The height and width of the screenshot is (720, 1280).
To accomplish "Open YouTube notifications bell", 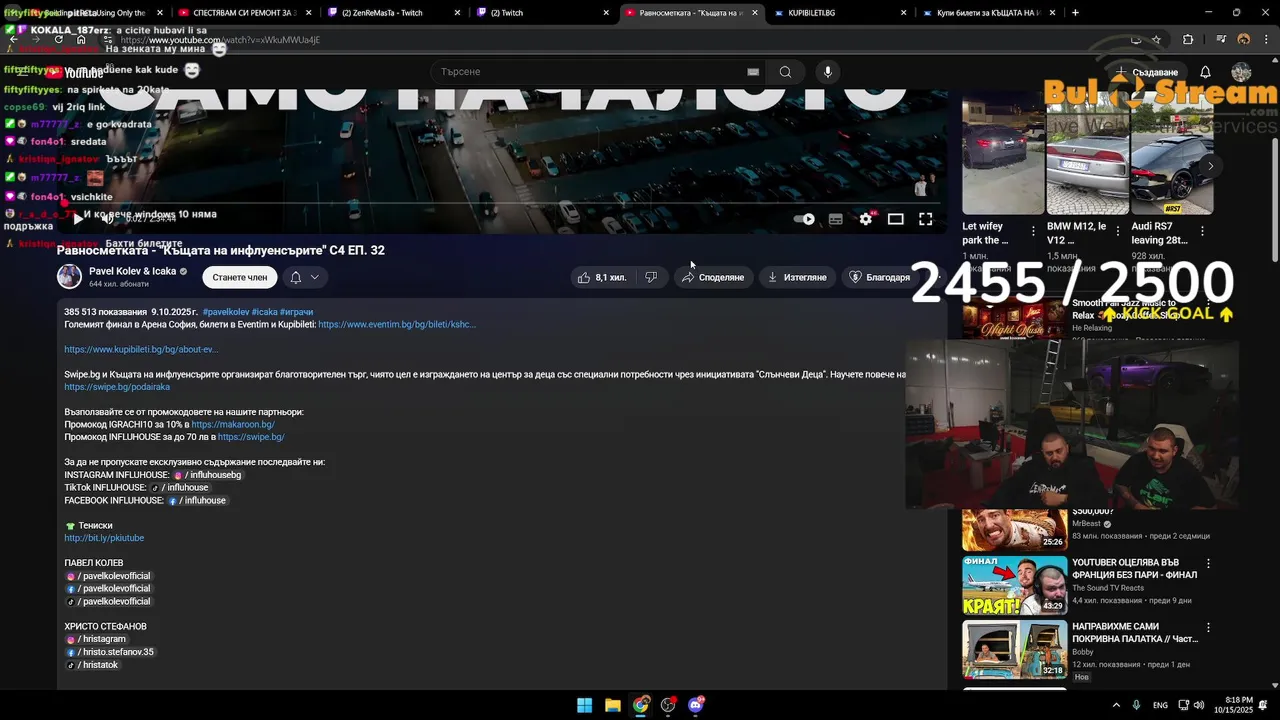I will (1205, 72).
